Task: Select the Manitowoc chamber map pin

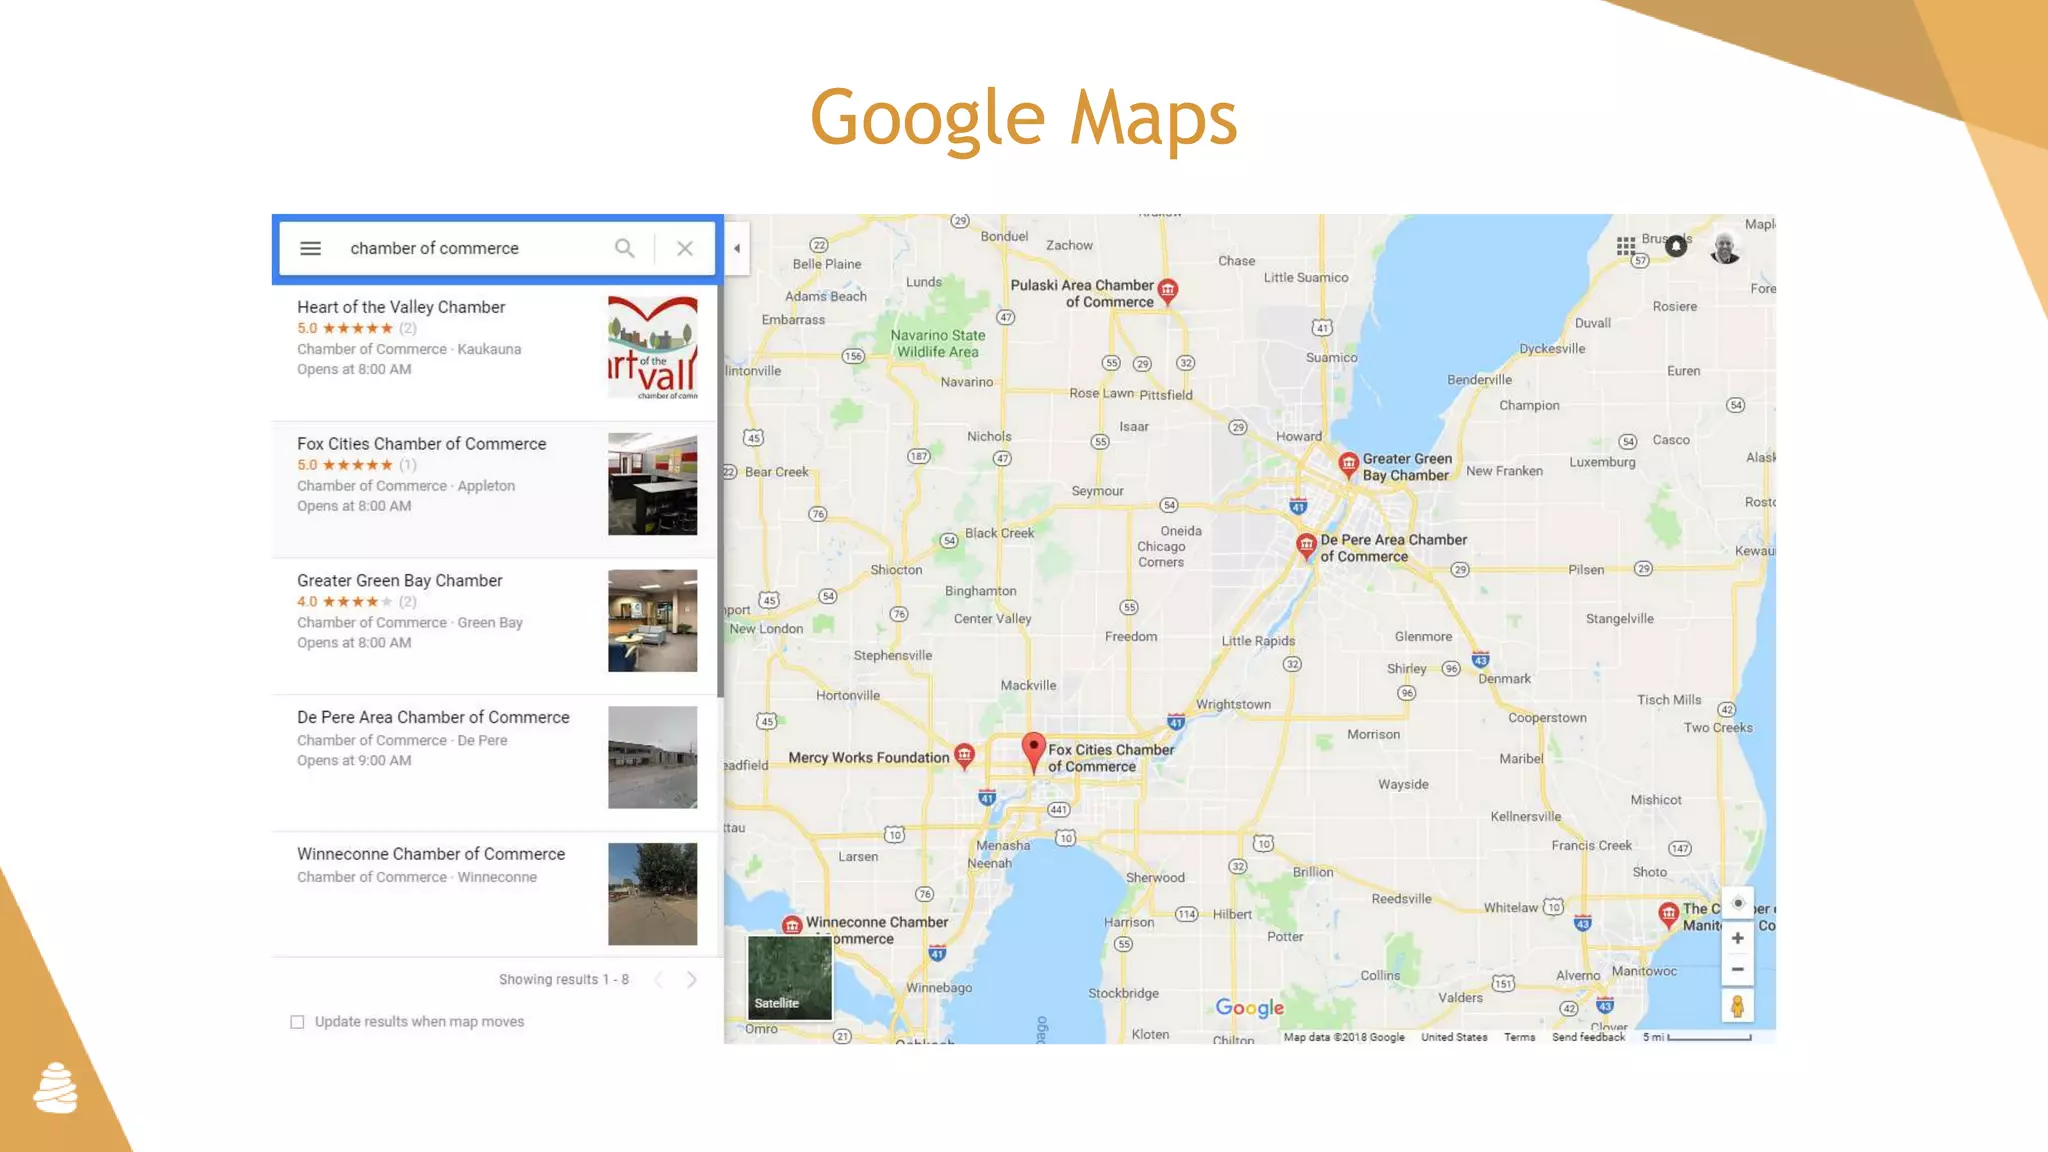Action: [1668, 914]
